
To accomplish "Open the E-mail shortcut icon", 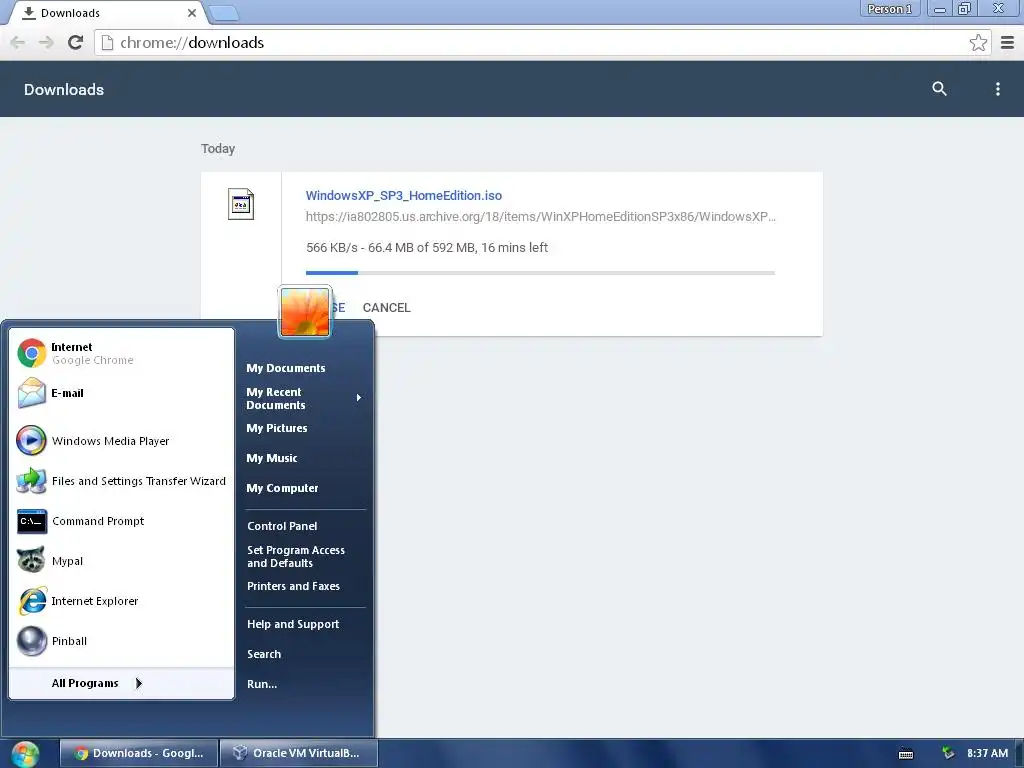I will 31,393.
